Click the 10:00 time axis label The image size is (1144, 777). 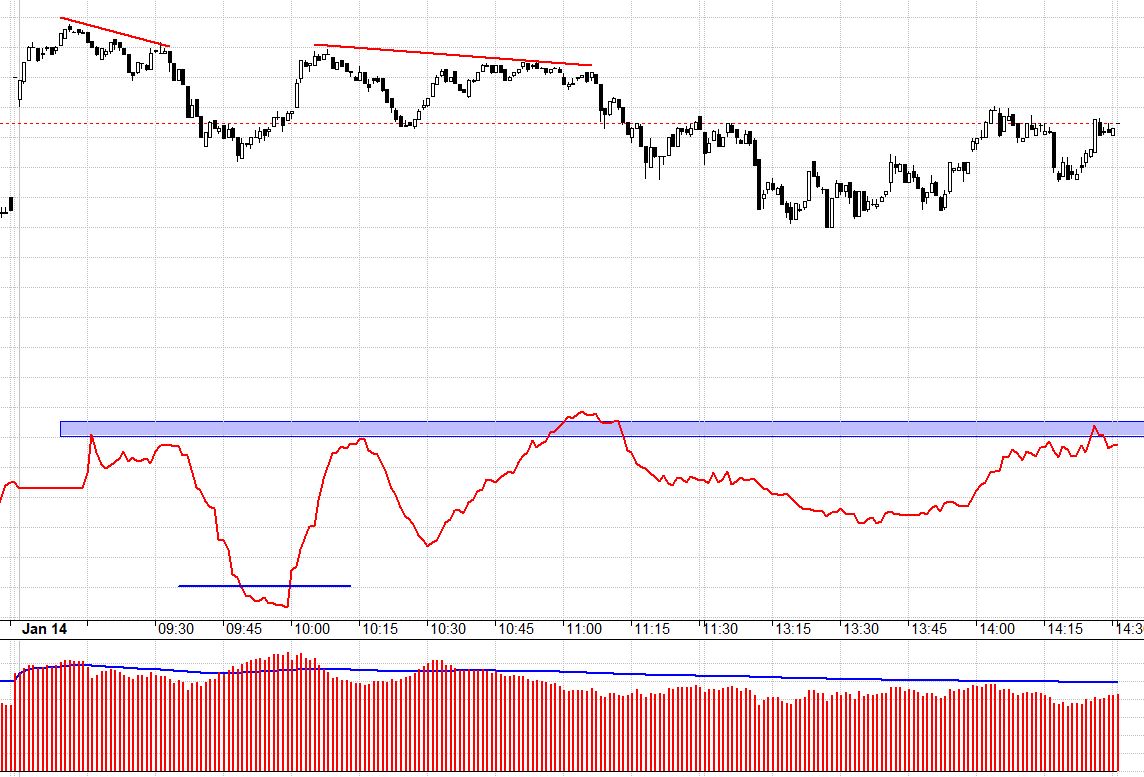311,629
